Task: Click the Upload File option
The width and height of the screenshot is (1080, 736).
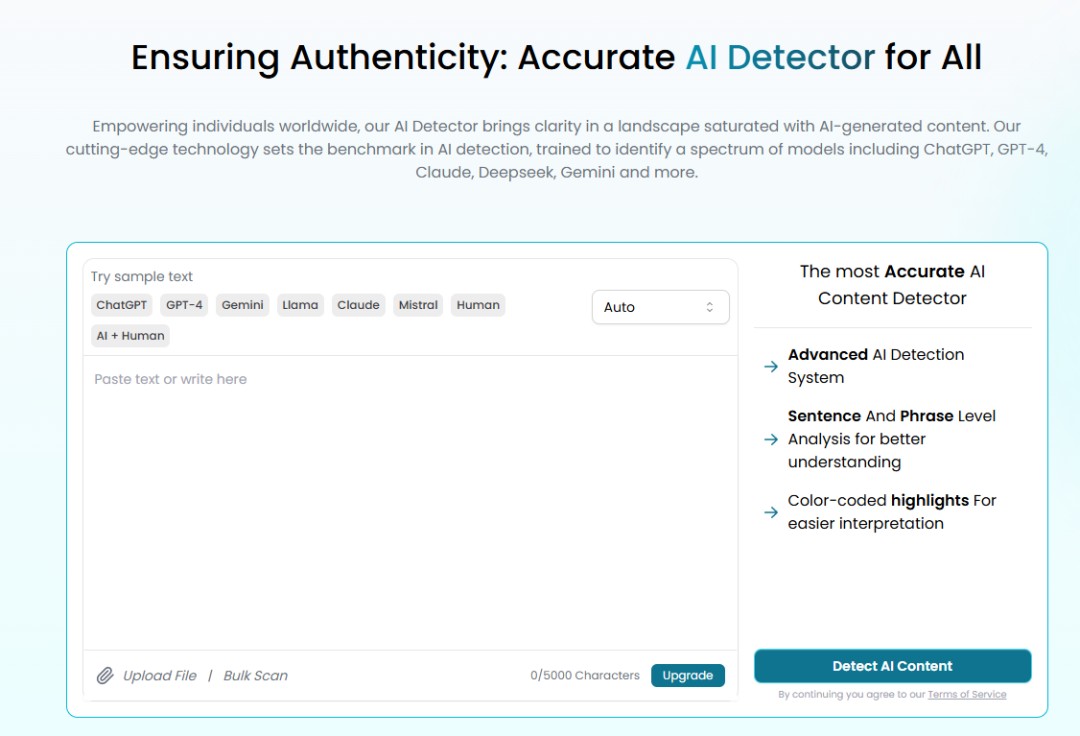Action: coord(160,676)
